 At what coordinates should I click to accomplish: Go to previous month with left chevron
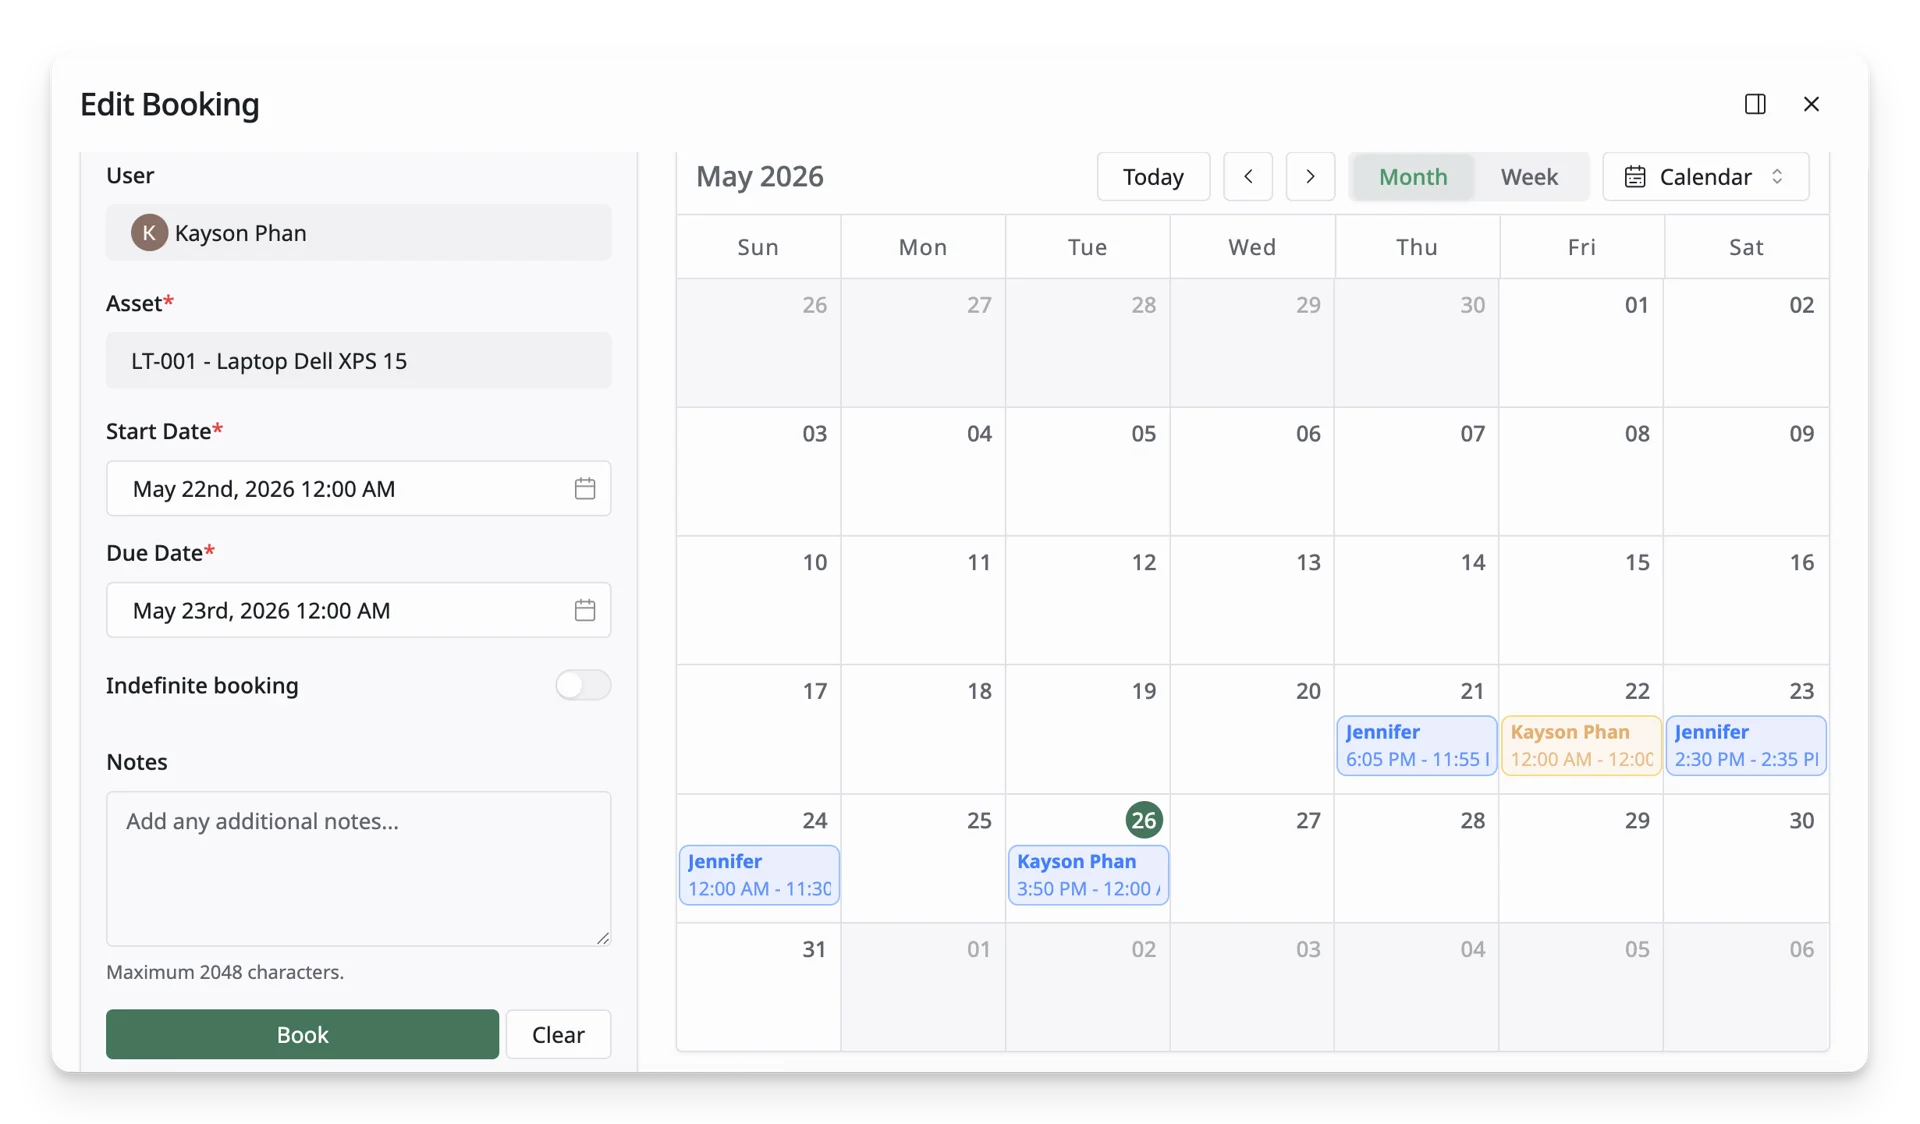click(x=1248, y=177)
